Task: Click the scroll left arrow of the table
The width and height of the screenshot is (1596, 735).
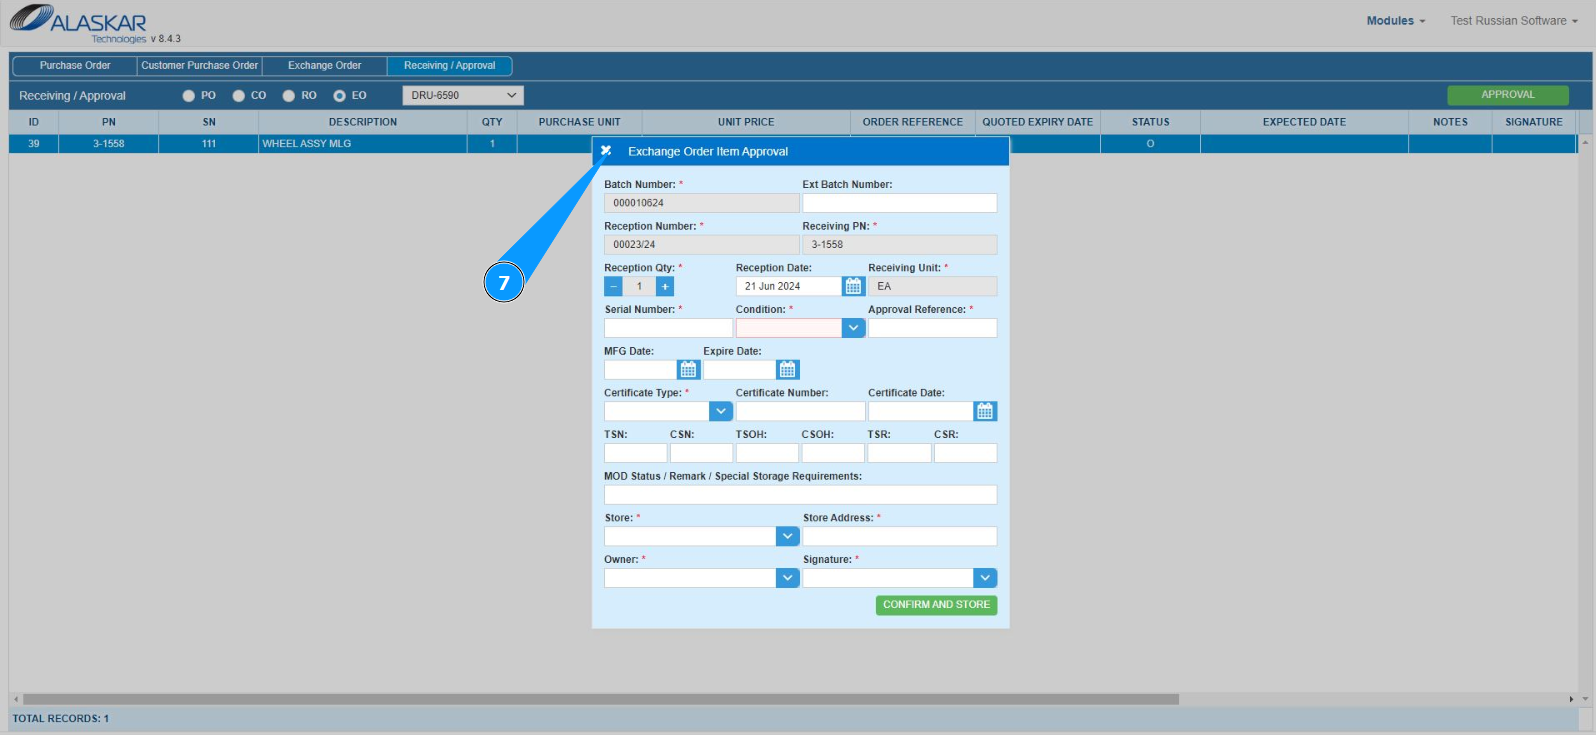Action: (15, 699)
